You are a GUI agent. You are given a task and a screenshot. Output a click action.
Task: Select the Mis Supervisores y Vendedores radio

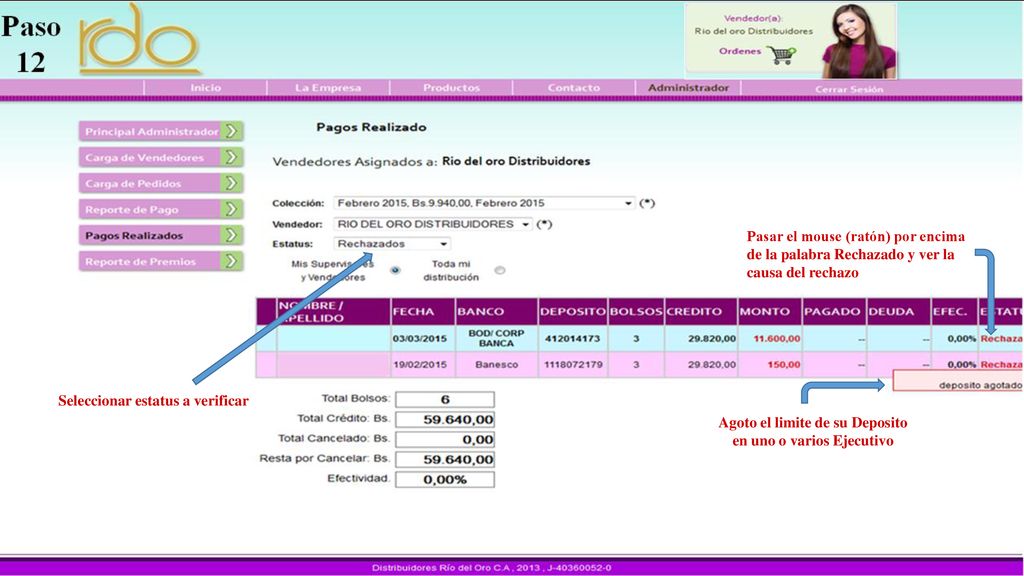(395, 270)
